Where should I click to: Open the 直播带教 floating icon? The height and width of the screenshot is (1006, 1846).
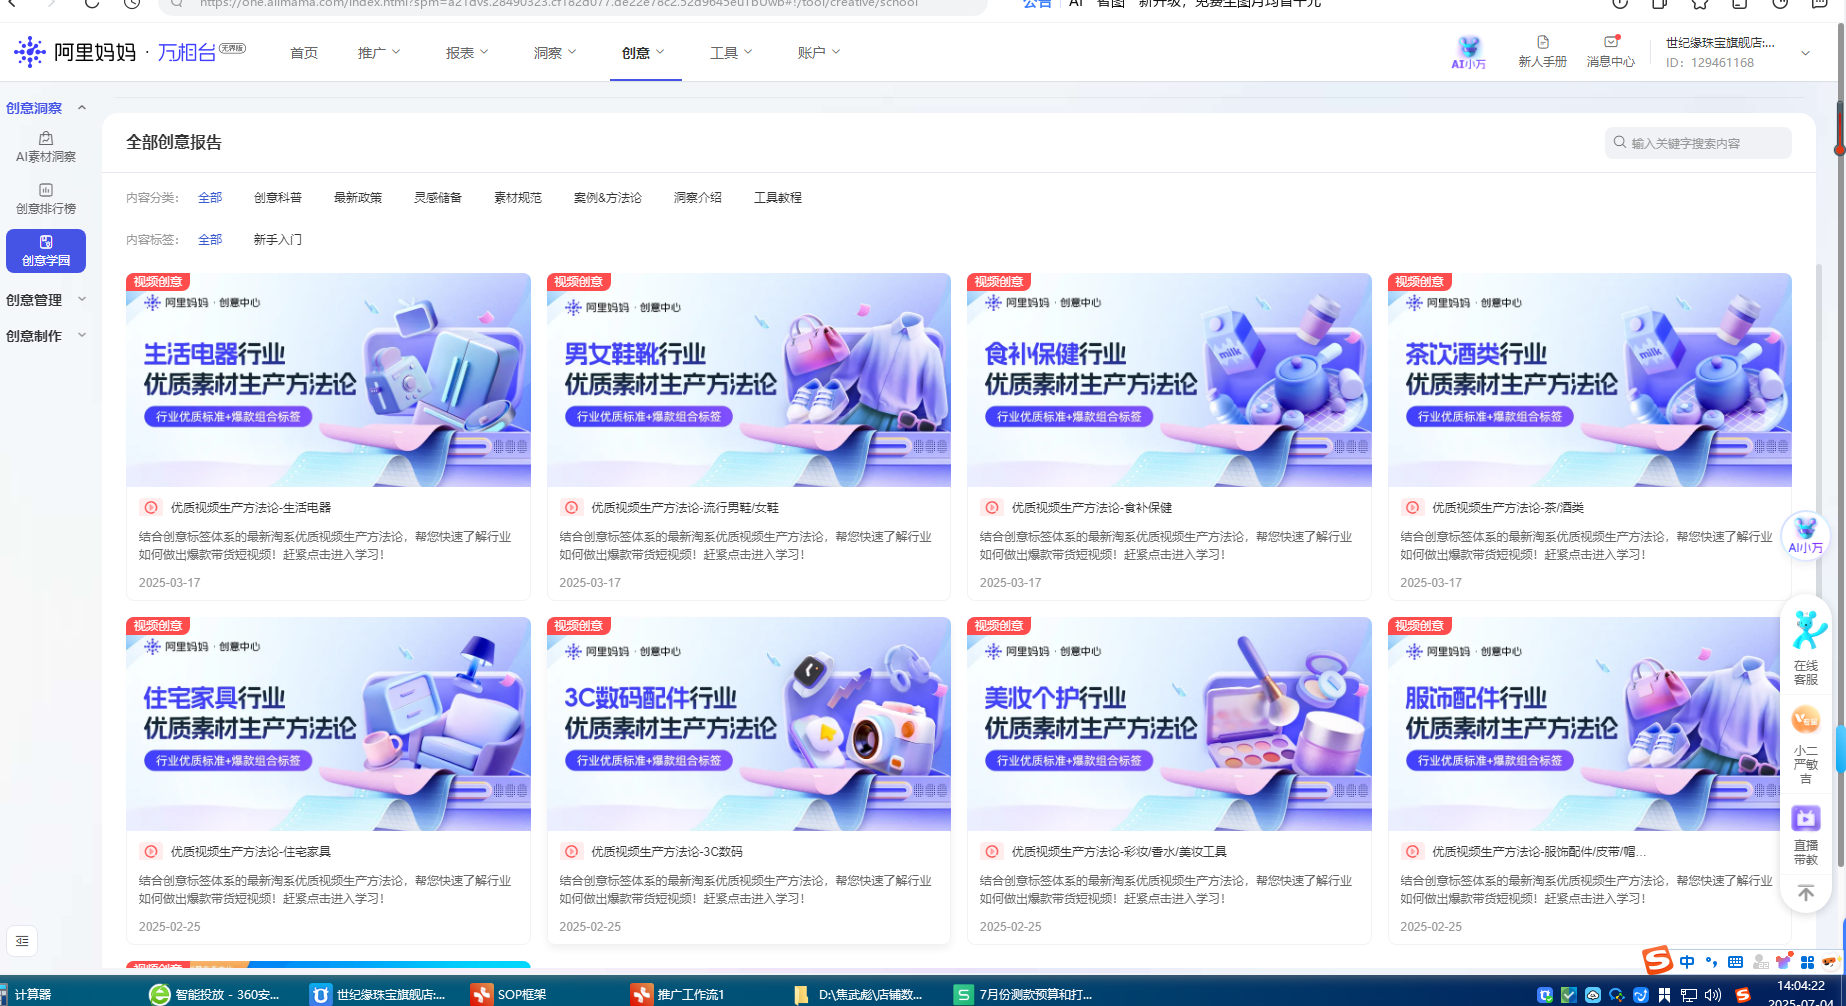[1806, 835]
